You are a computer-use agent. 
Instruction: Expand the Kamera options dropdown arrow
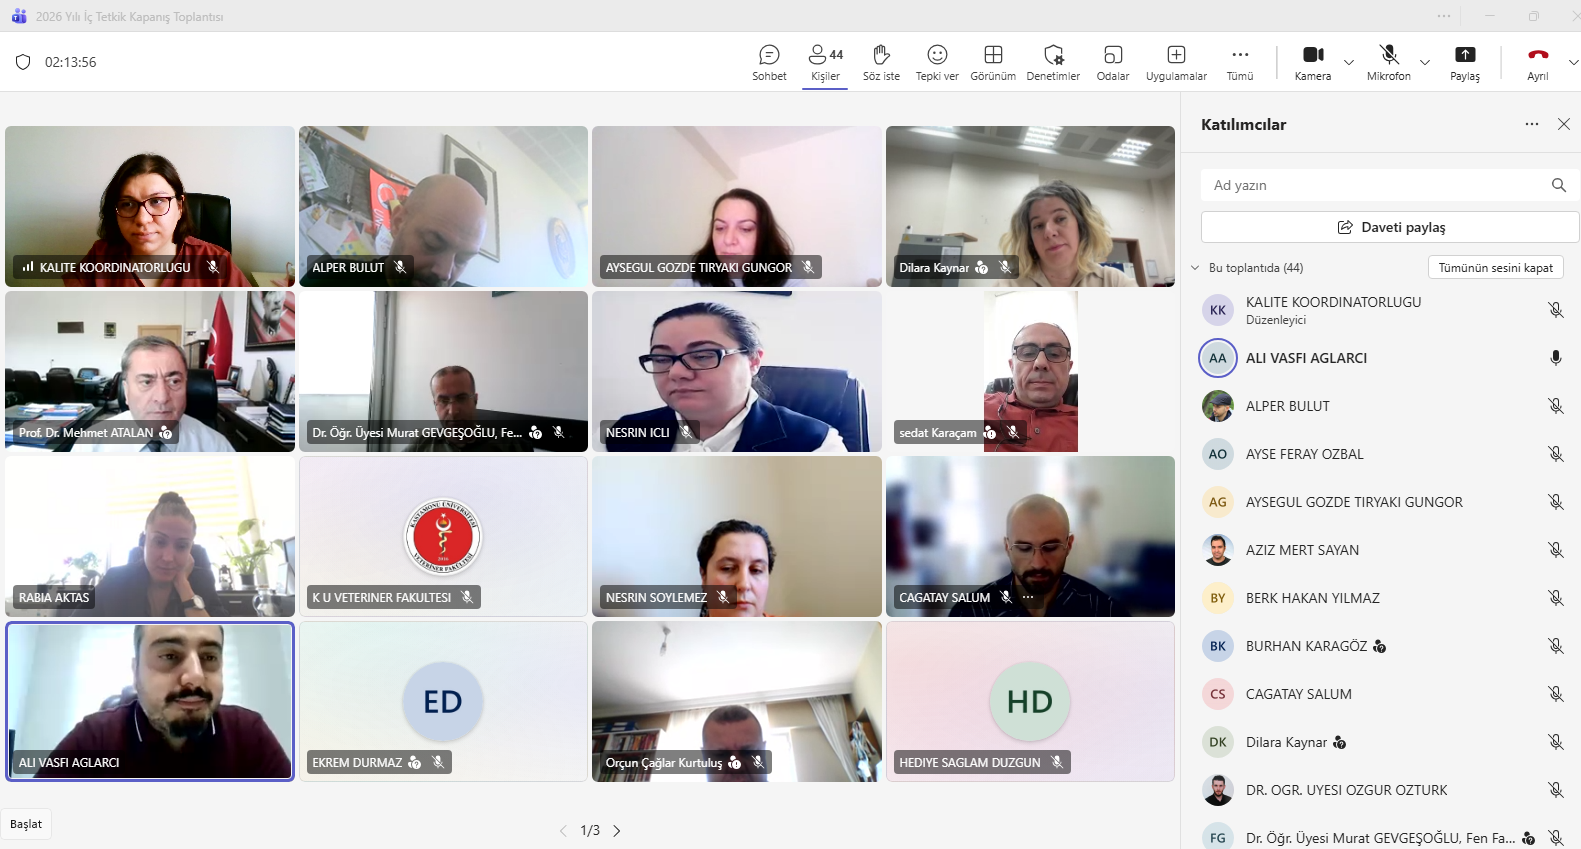(x=1349, y=62)
